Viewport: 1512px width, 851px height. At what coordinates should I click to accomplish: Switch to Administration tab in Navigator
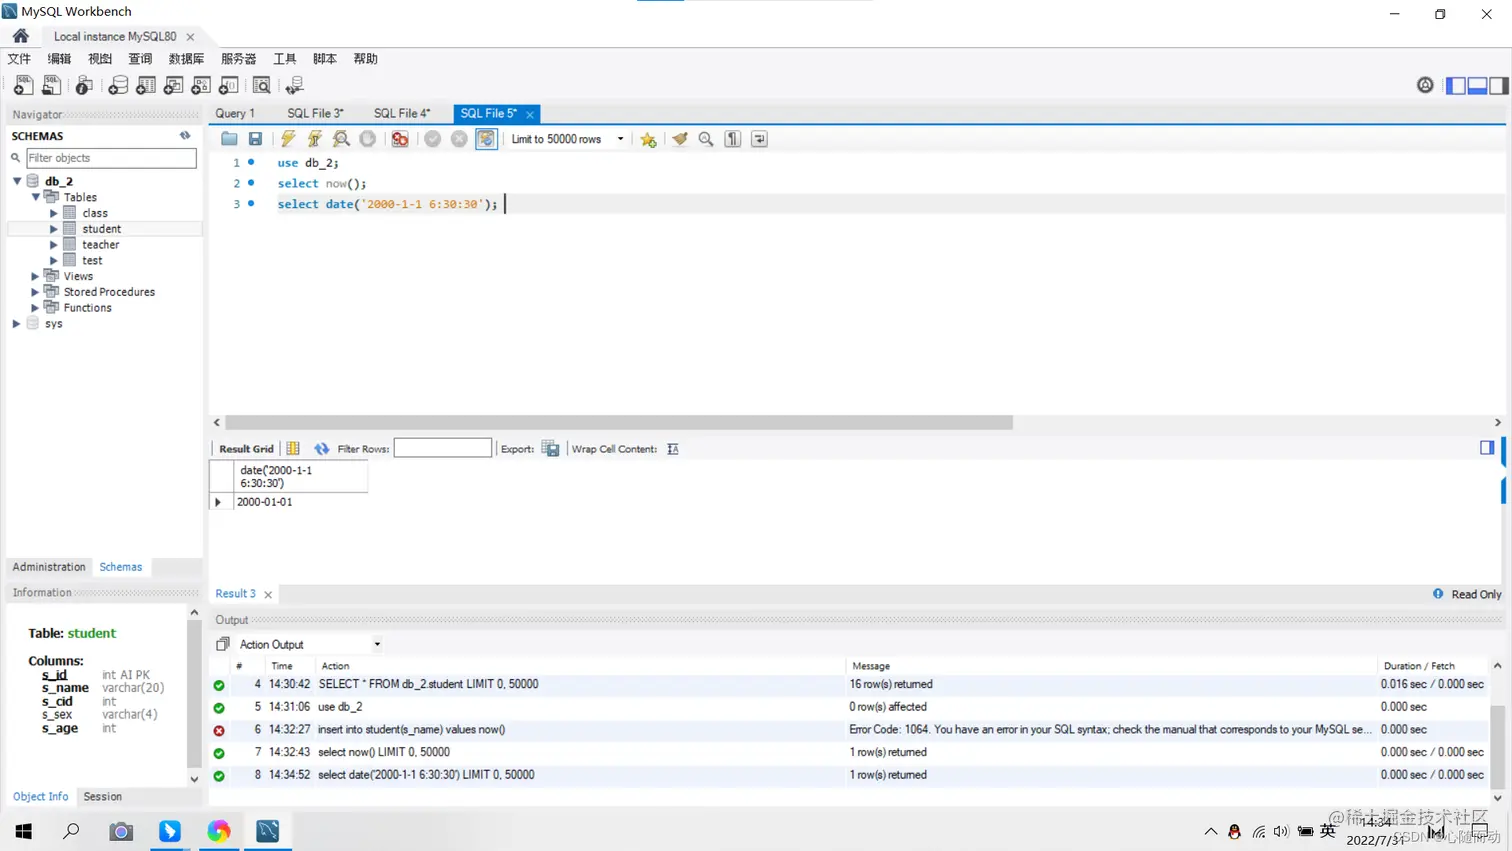49,567
